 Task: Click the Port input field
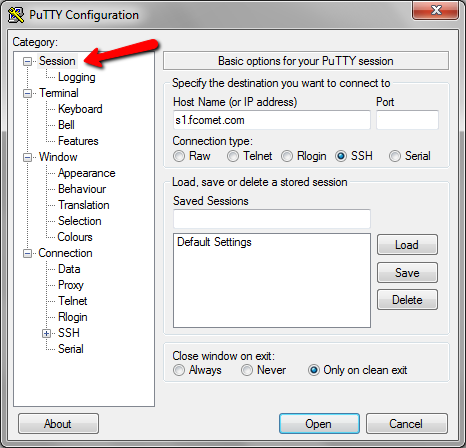pos(407,120)
